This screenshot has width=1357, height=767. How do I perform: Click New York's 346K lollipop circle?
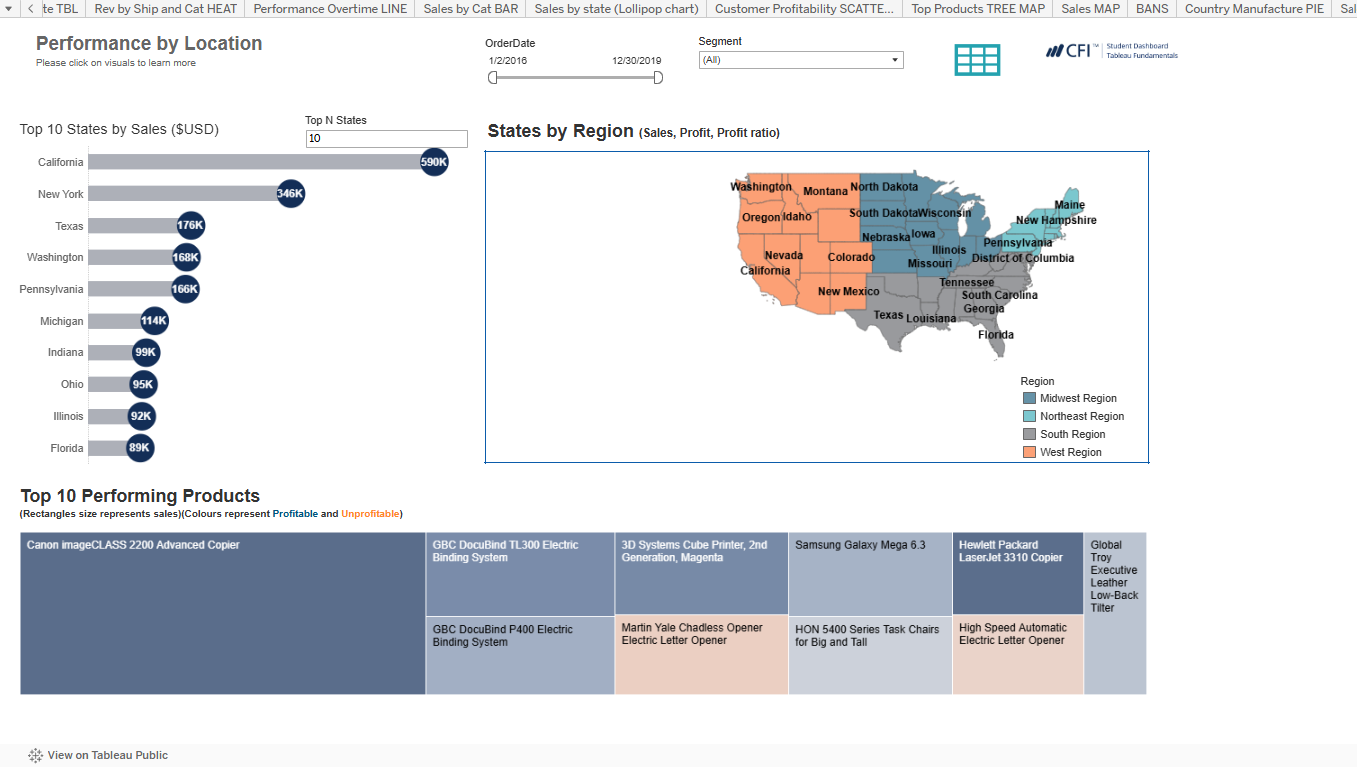coord(290,194)
